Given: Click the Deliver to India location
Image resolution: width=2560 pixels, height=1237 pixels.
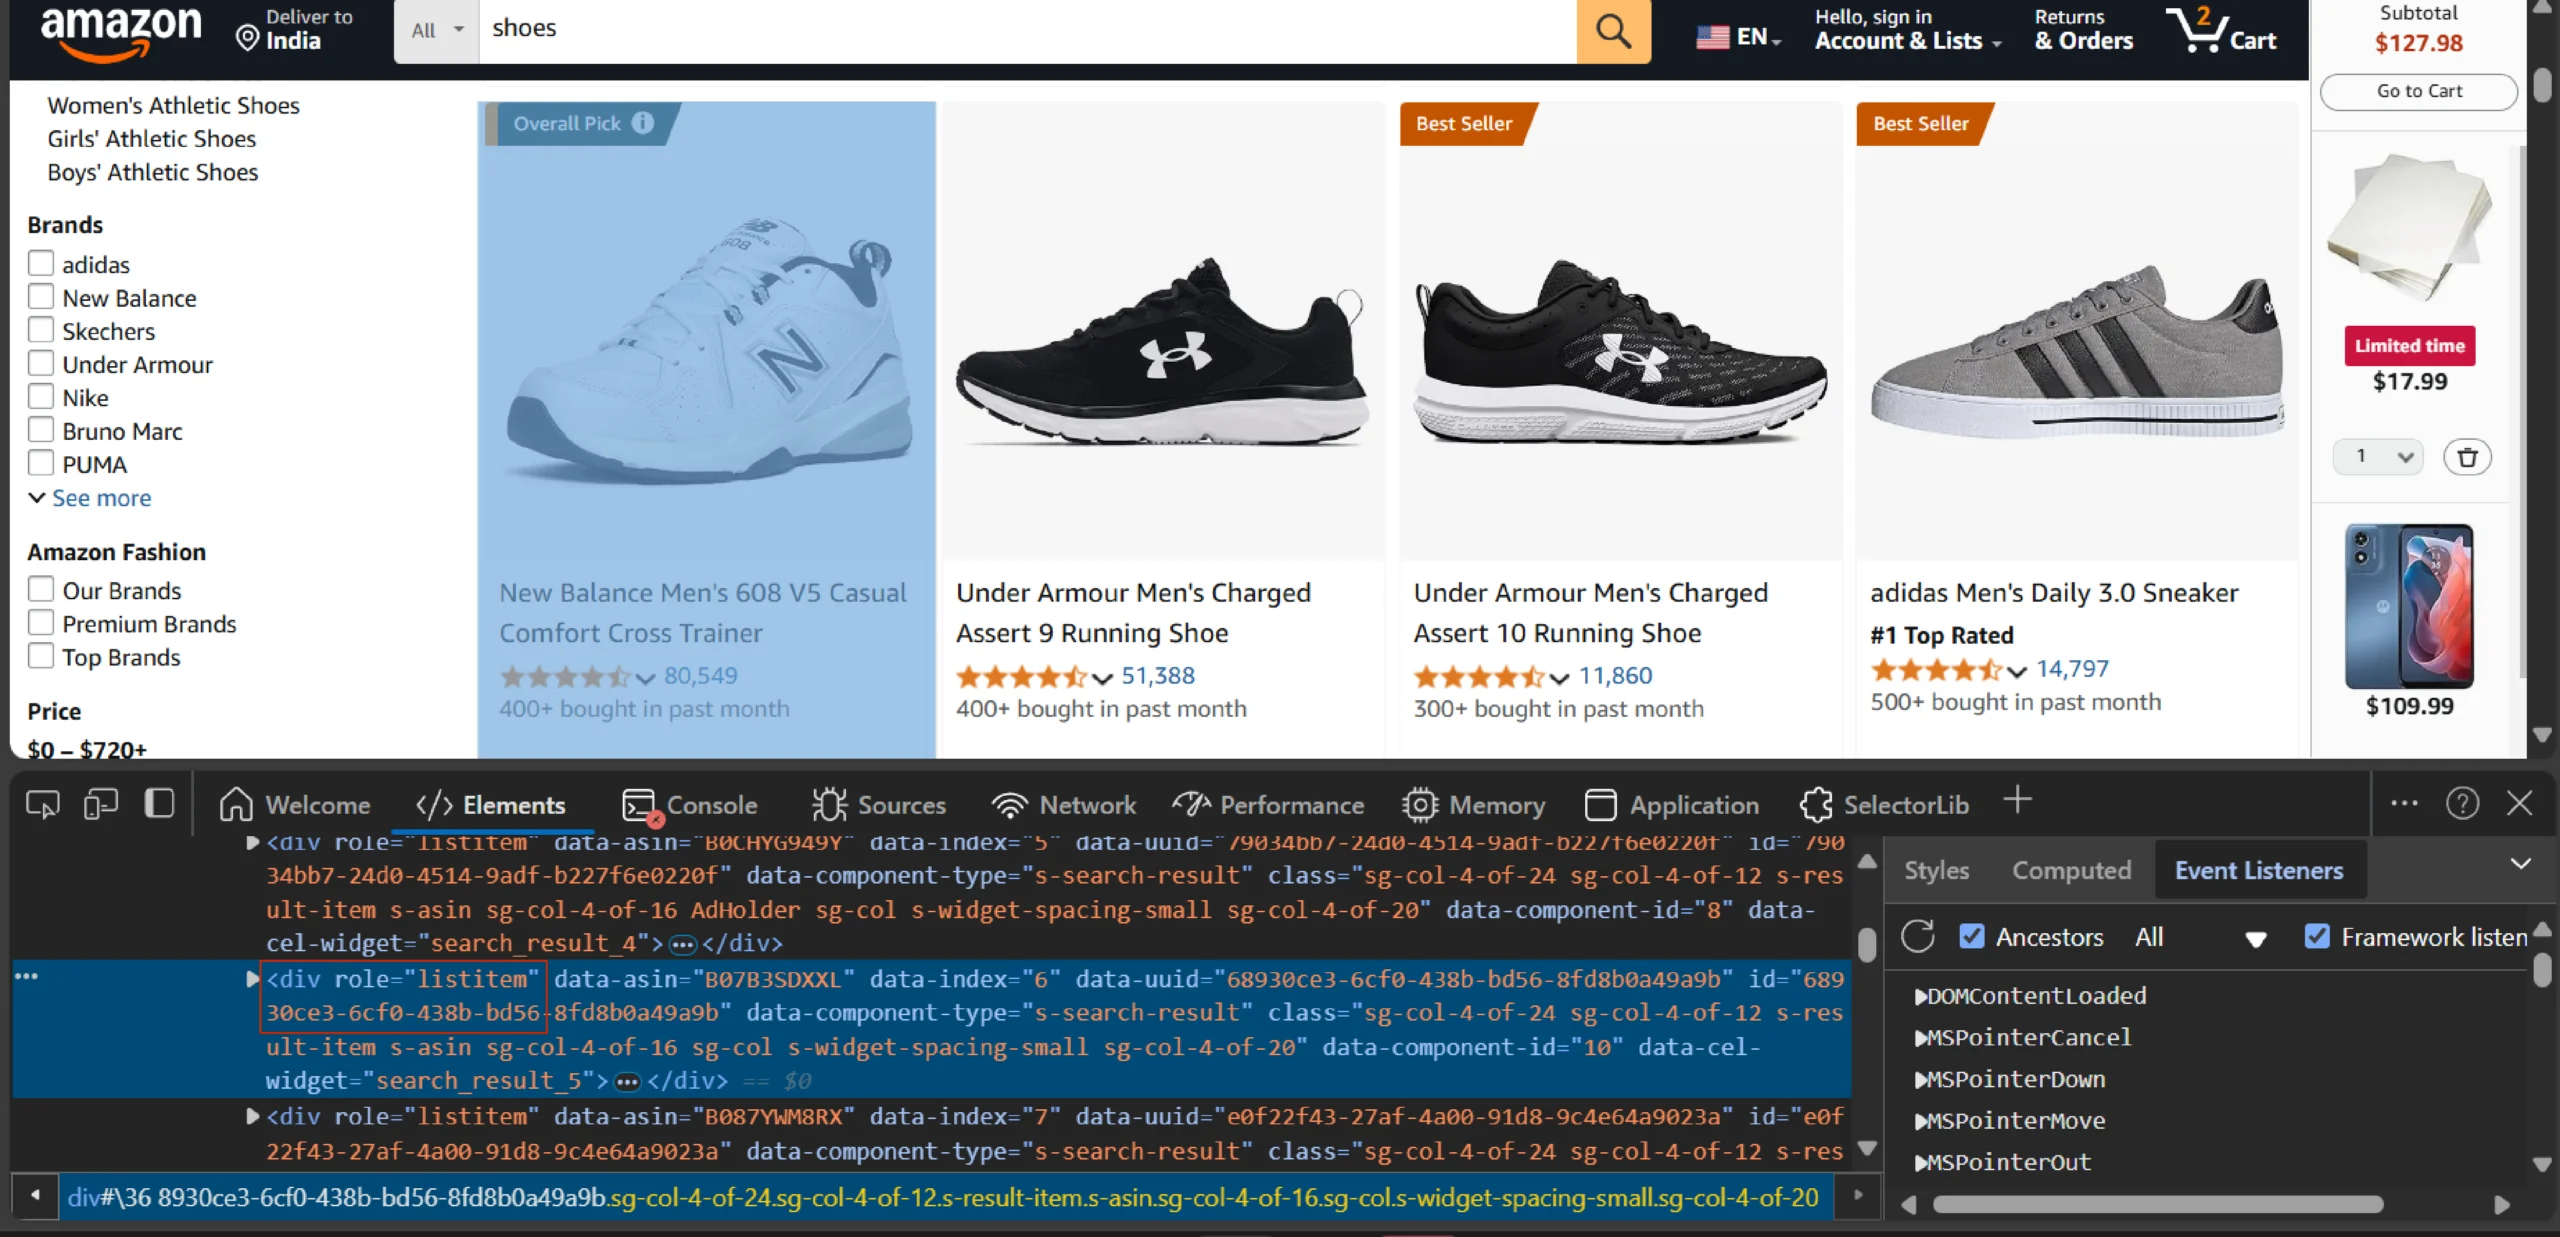Looking at the screenshot, I should coord(294,30).
